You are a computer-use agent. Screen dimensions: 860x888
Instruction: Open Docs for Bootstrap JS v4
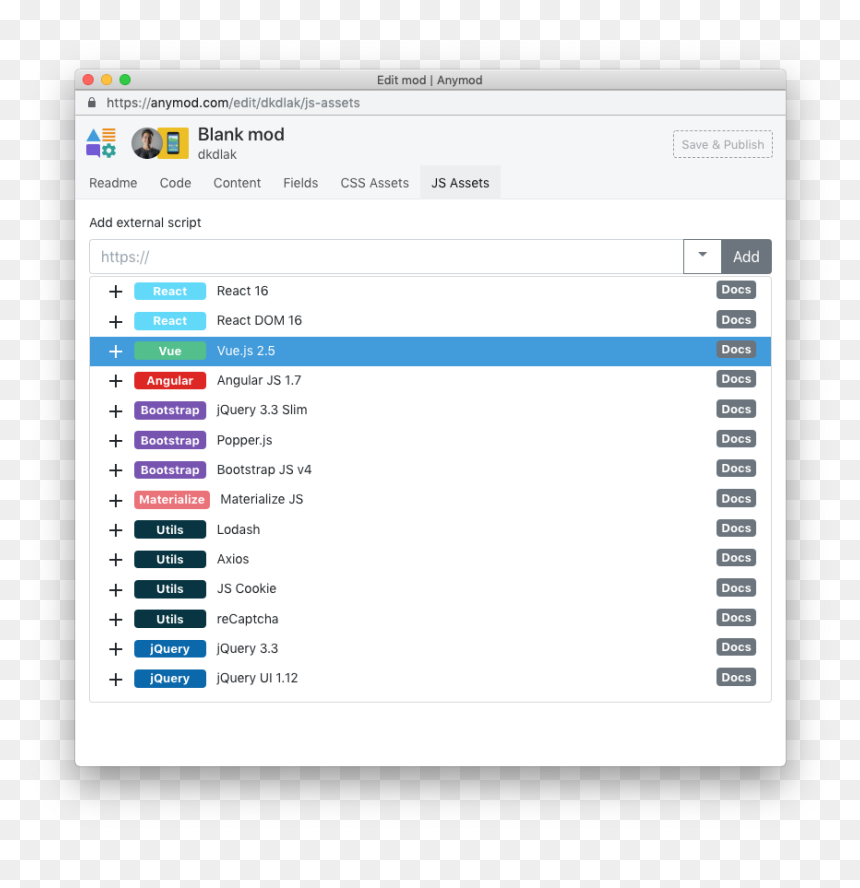(x=736, y=468)
